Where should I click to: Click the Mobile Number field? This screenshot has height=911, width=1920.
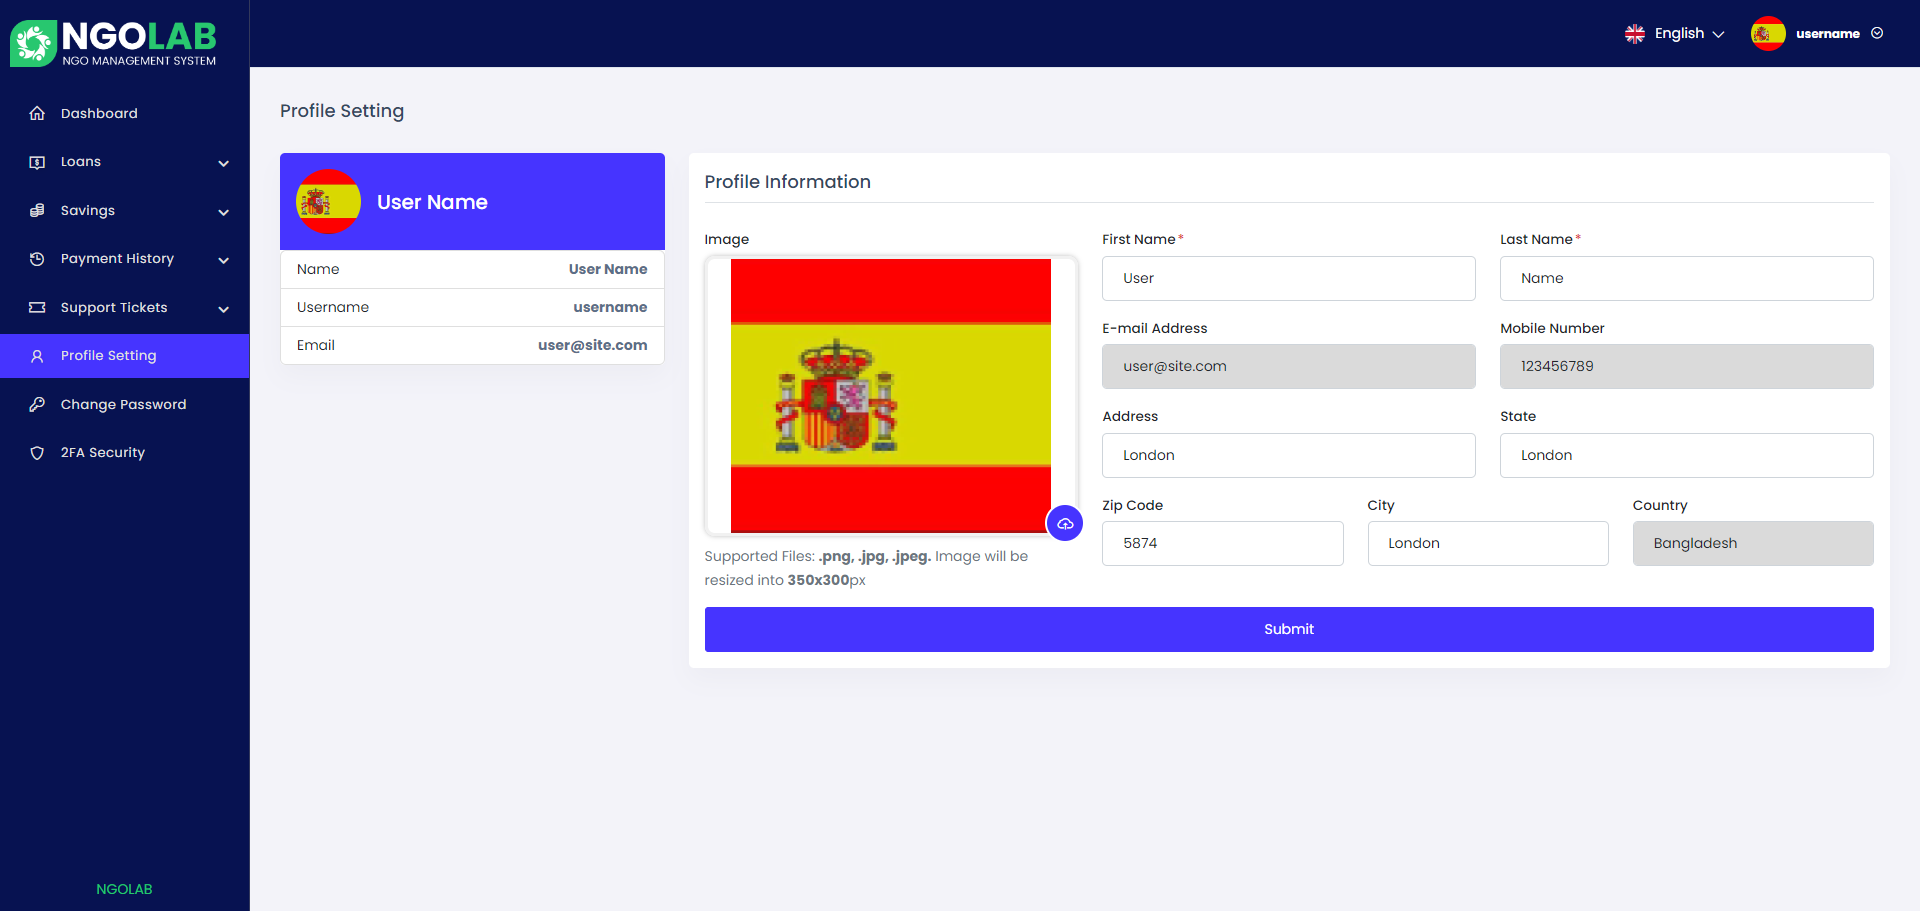point(1687,366)
